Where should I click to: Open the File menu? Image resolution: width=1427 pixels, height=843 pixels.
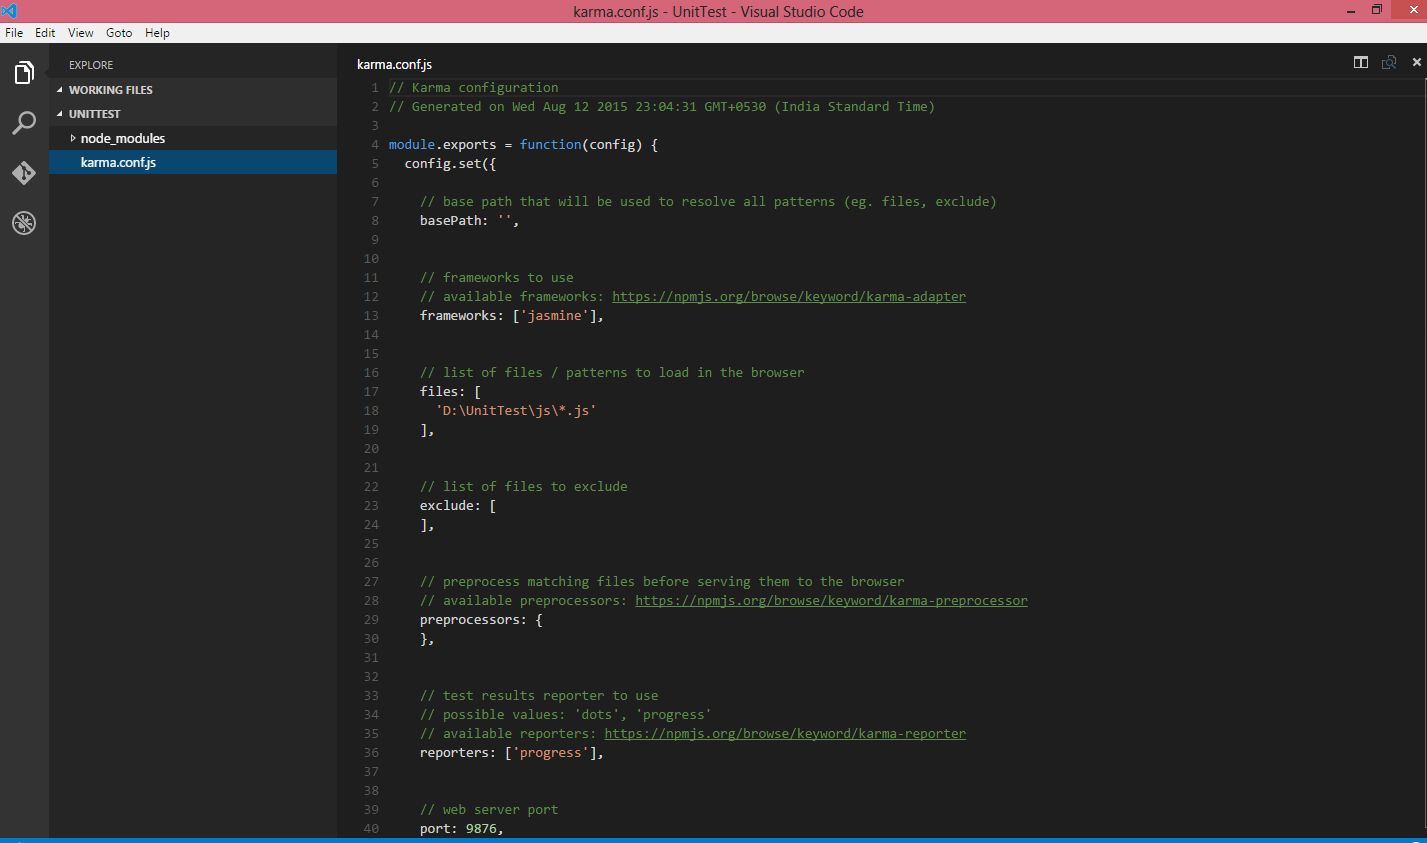pos(14,33)
